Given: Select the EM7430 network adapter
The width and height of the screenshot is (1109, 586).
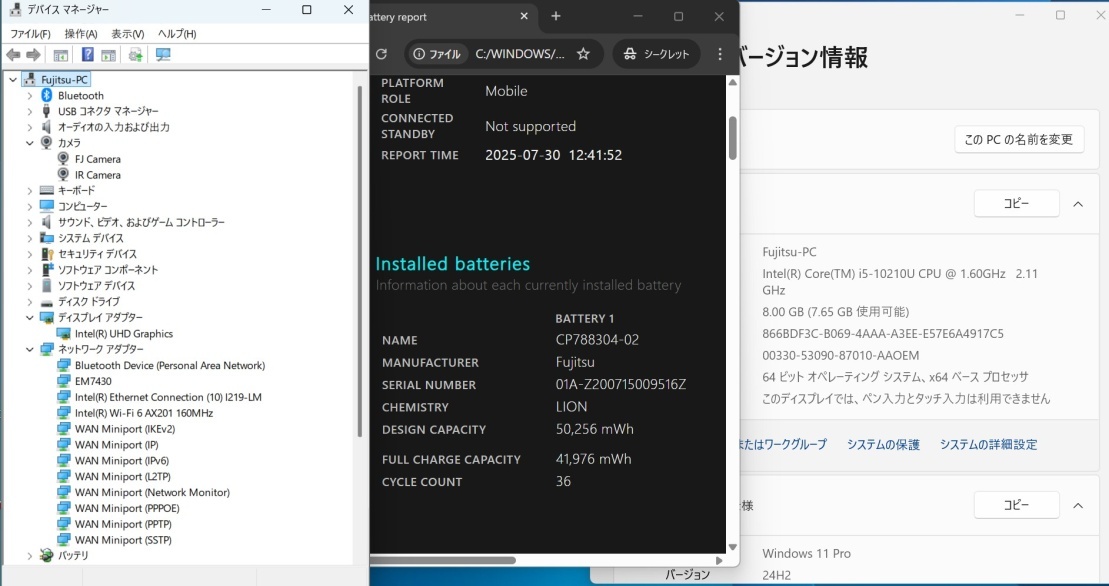Looking at the screenshot, I should point(93,381).
